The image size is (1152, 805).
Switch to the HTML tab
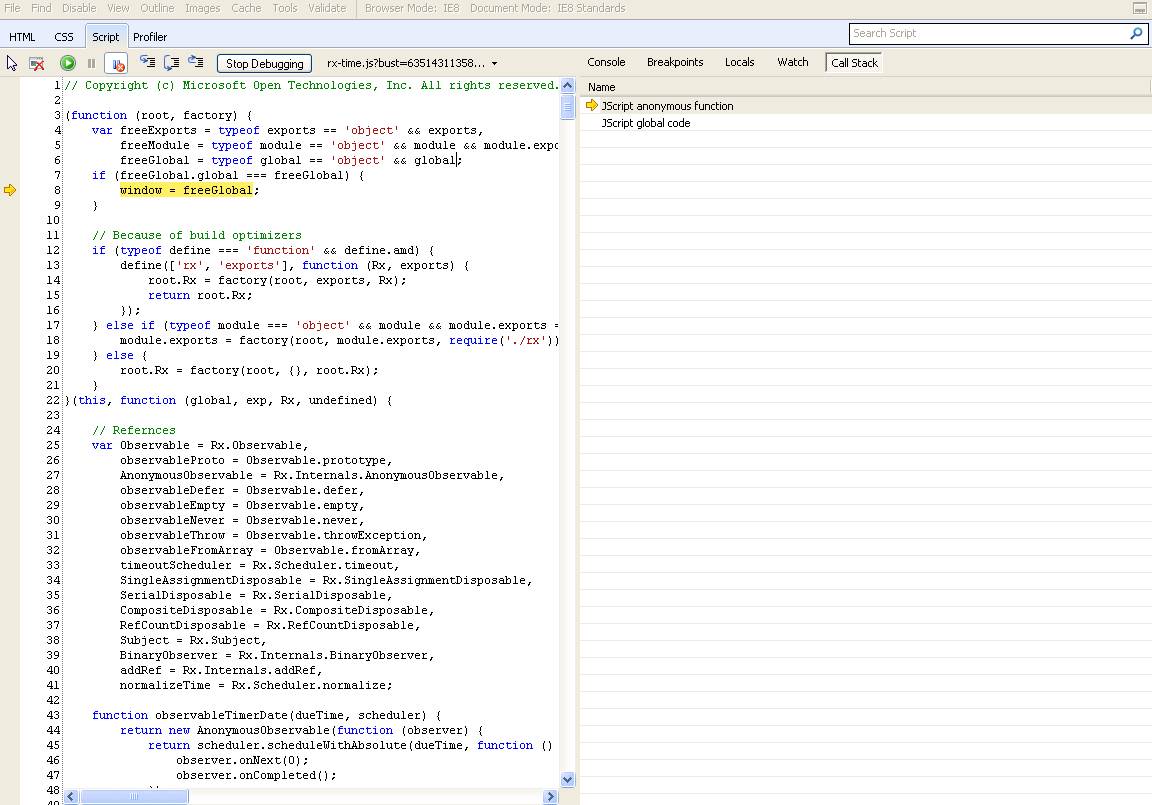pos(22,37)
